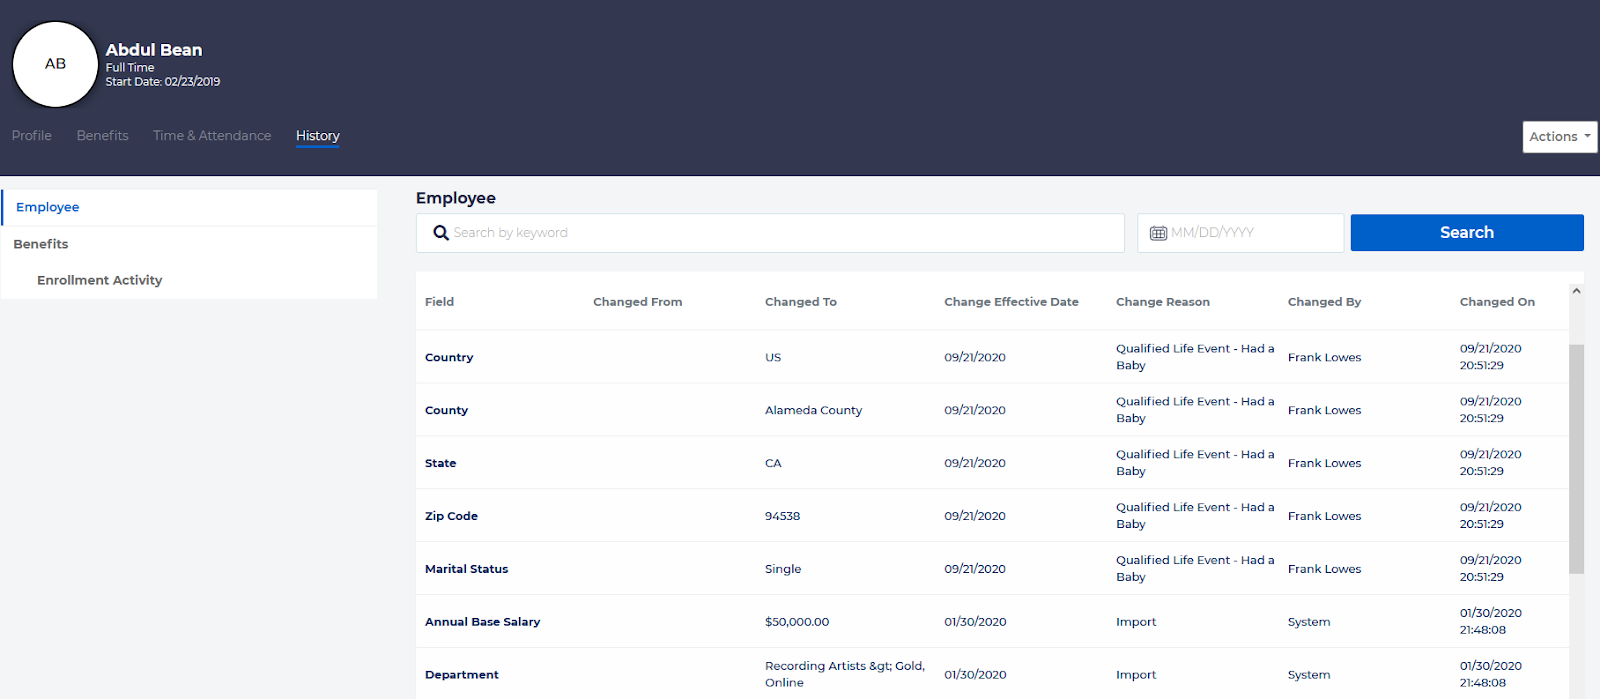Image resolution: width=1600 pixels, height=699 pixels.
Task: Select the History tab
Action: [317, 136]
